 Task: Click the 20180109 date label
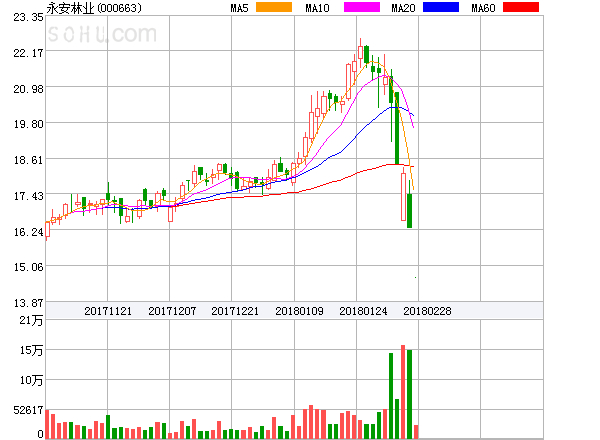pos(299,311)
